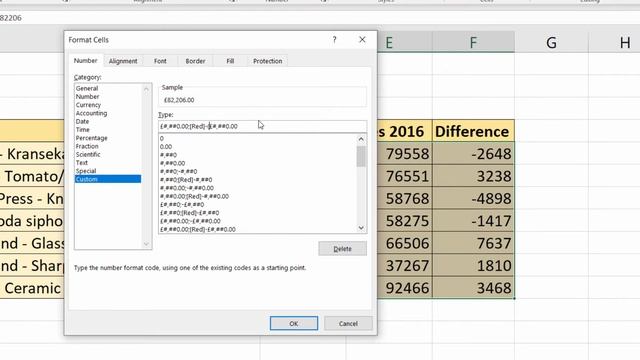This screenshot has height=360, width=640.
Task: Select column F header
Action: 473,42
